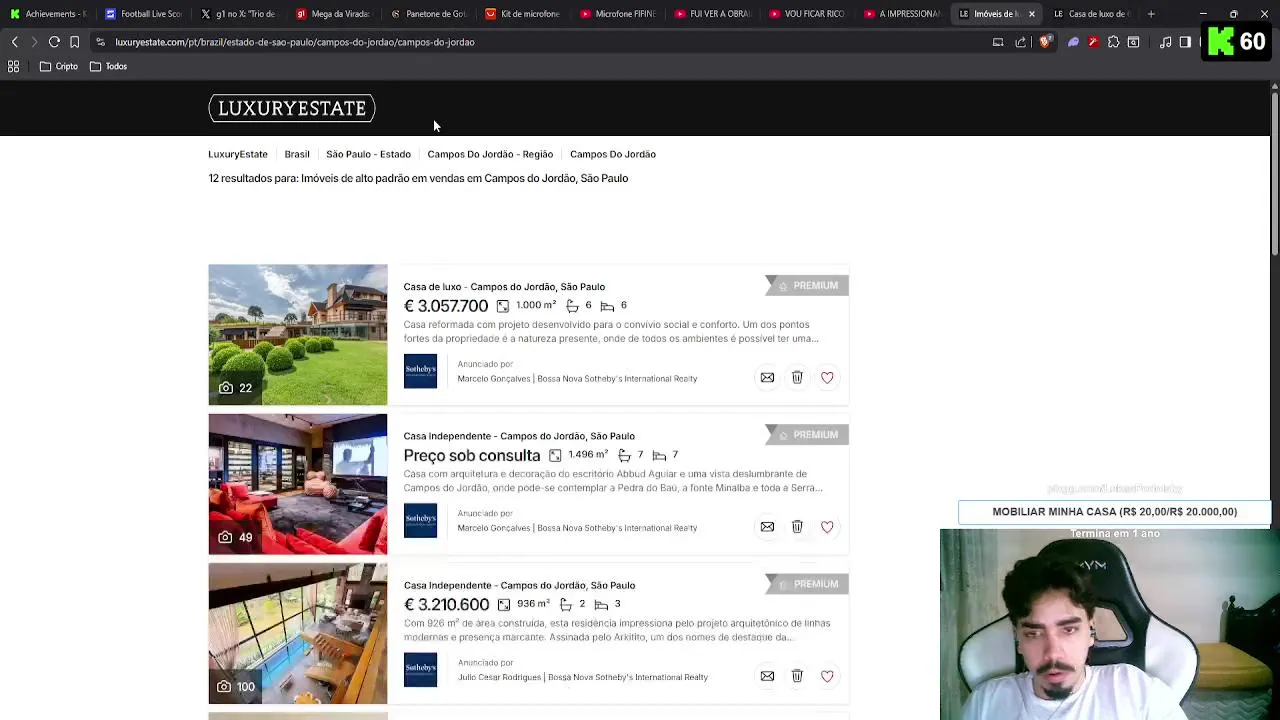Image resolution: width=1280 pixels, height=720 pixels.
Task: Favorite the Preço sob consulta listing
Action: pyautogui.click(x=827, y=527)
